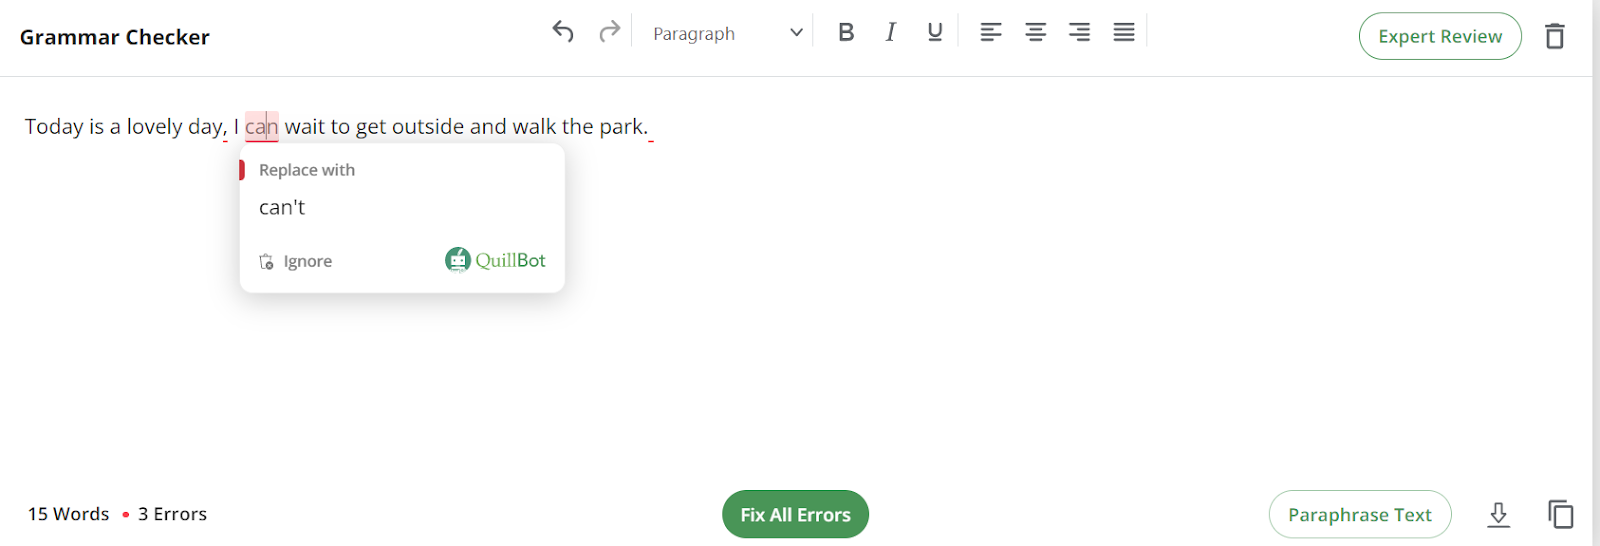Toggle Bold formatting
Viewport: 1600px width, 546px height.
(x=846, y=32)
